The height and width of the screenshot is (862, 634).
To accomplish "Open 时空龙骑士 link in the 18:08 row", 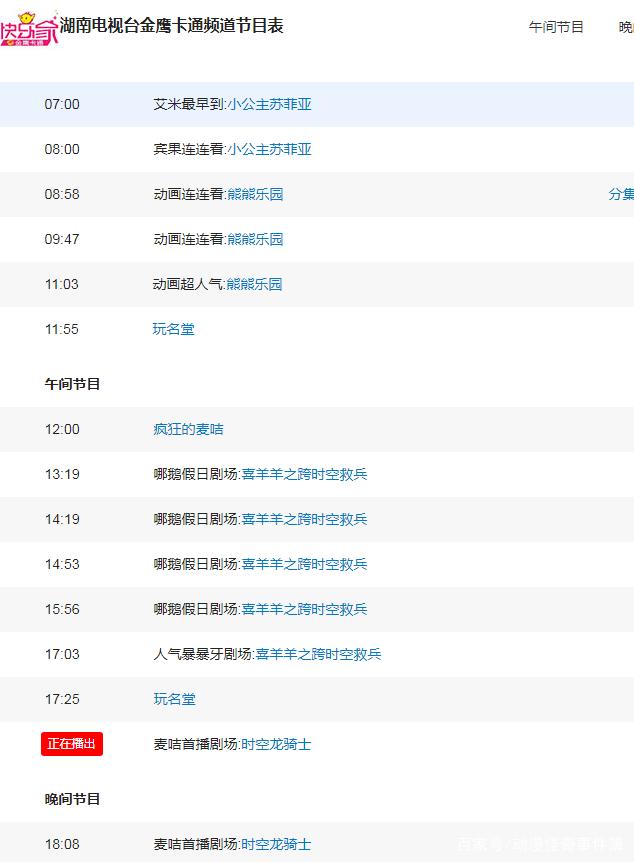I will point(276,844).
